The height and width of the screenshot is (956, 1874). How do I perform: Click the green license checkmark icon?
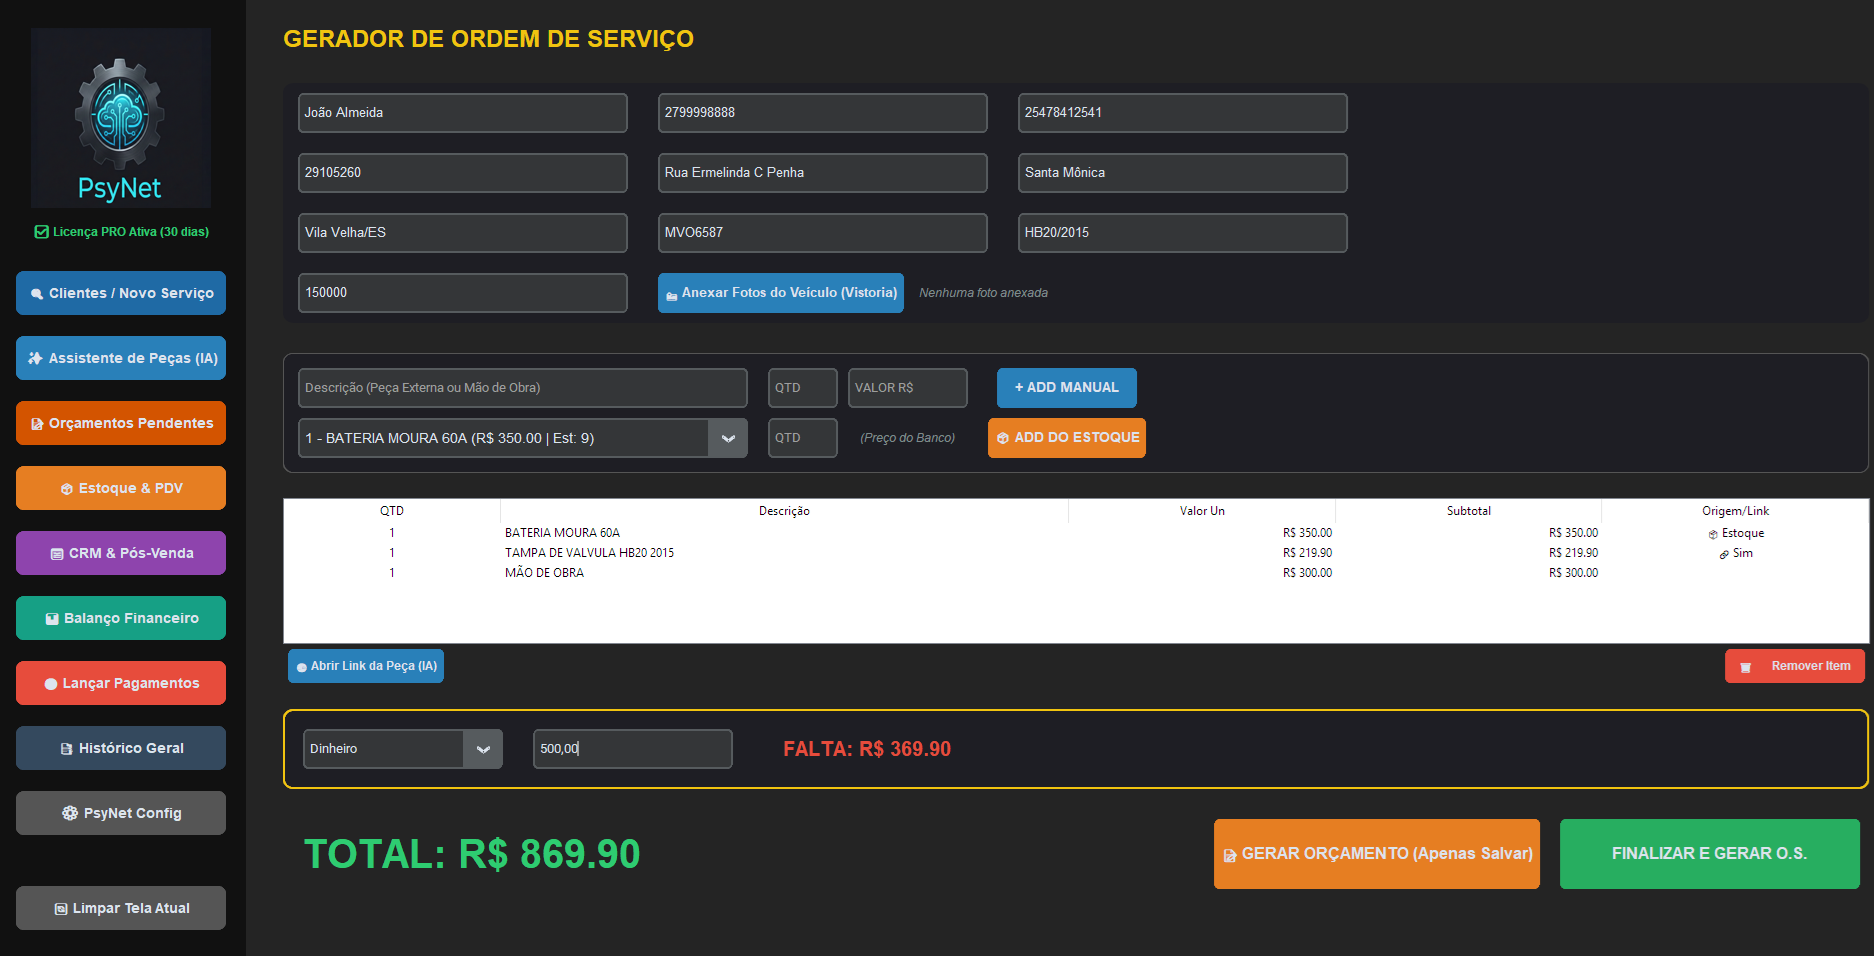click(x=41, y=232)
